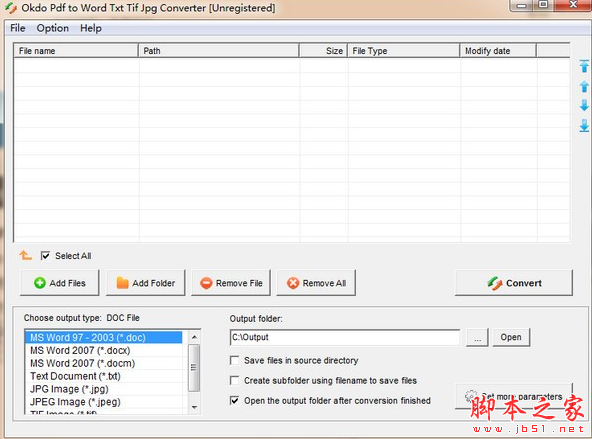592x439 pixels.
Task: Click the Set more parameters gear button
Action: point(513,396)
